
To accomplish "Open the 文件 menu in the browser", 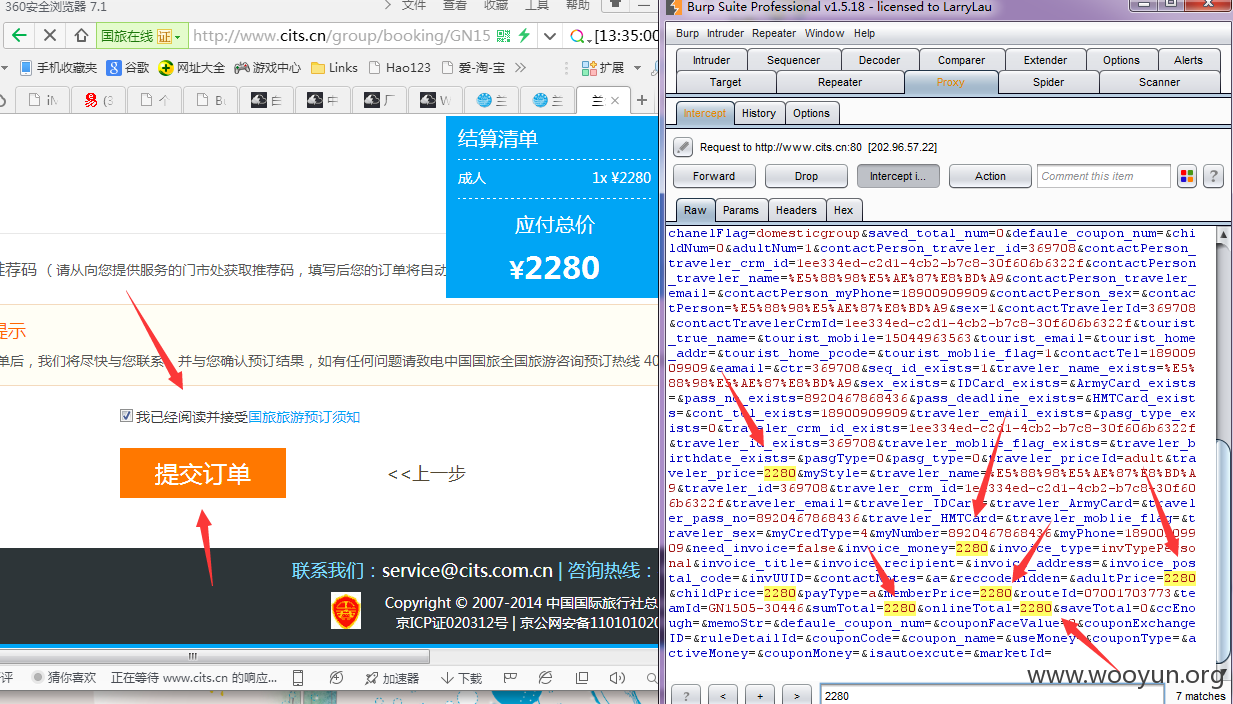I will pos(414,6).
